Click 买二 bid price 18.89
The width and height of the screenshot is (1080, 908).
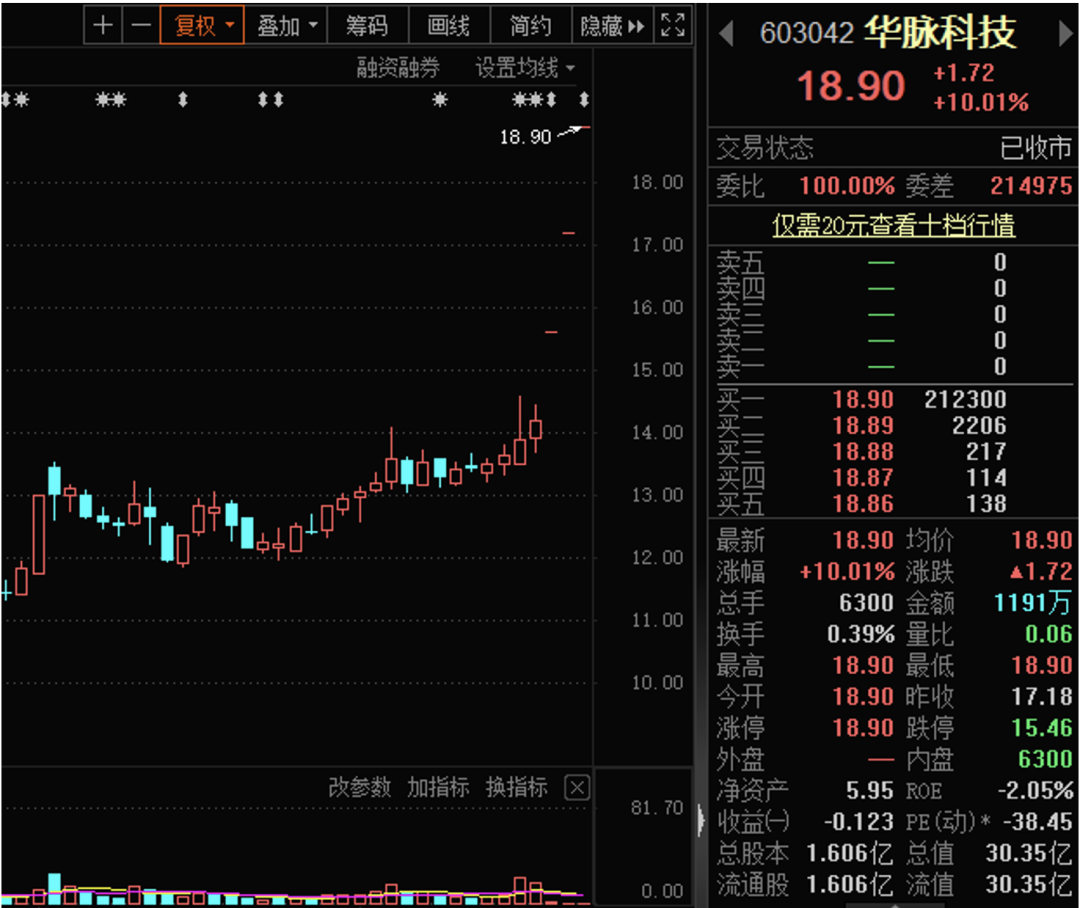click(x=862, y=426)
